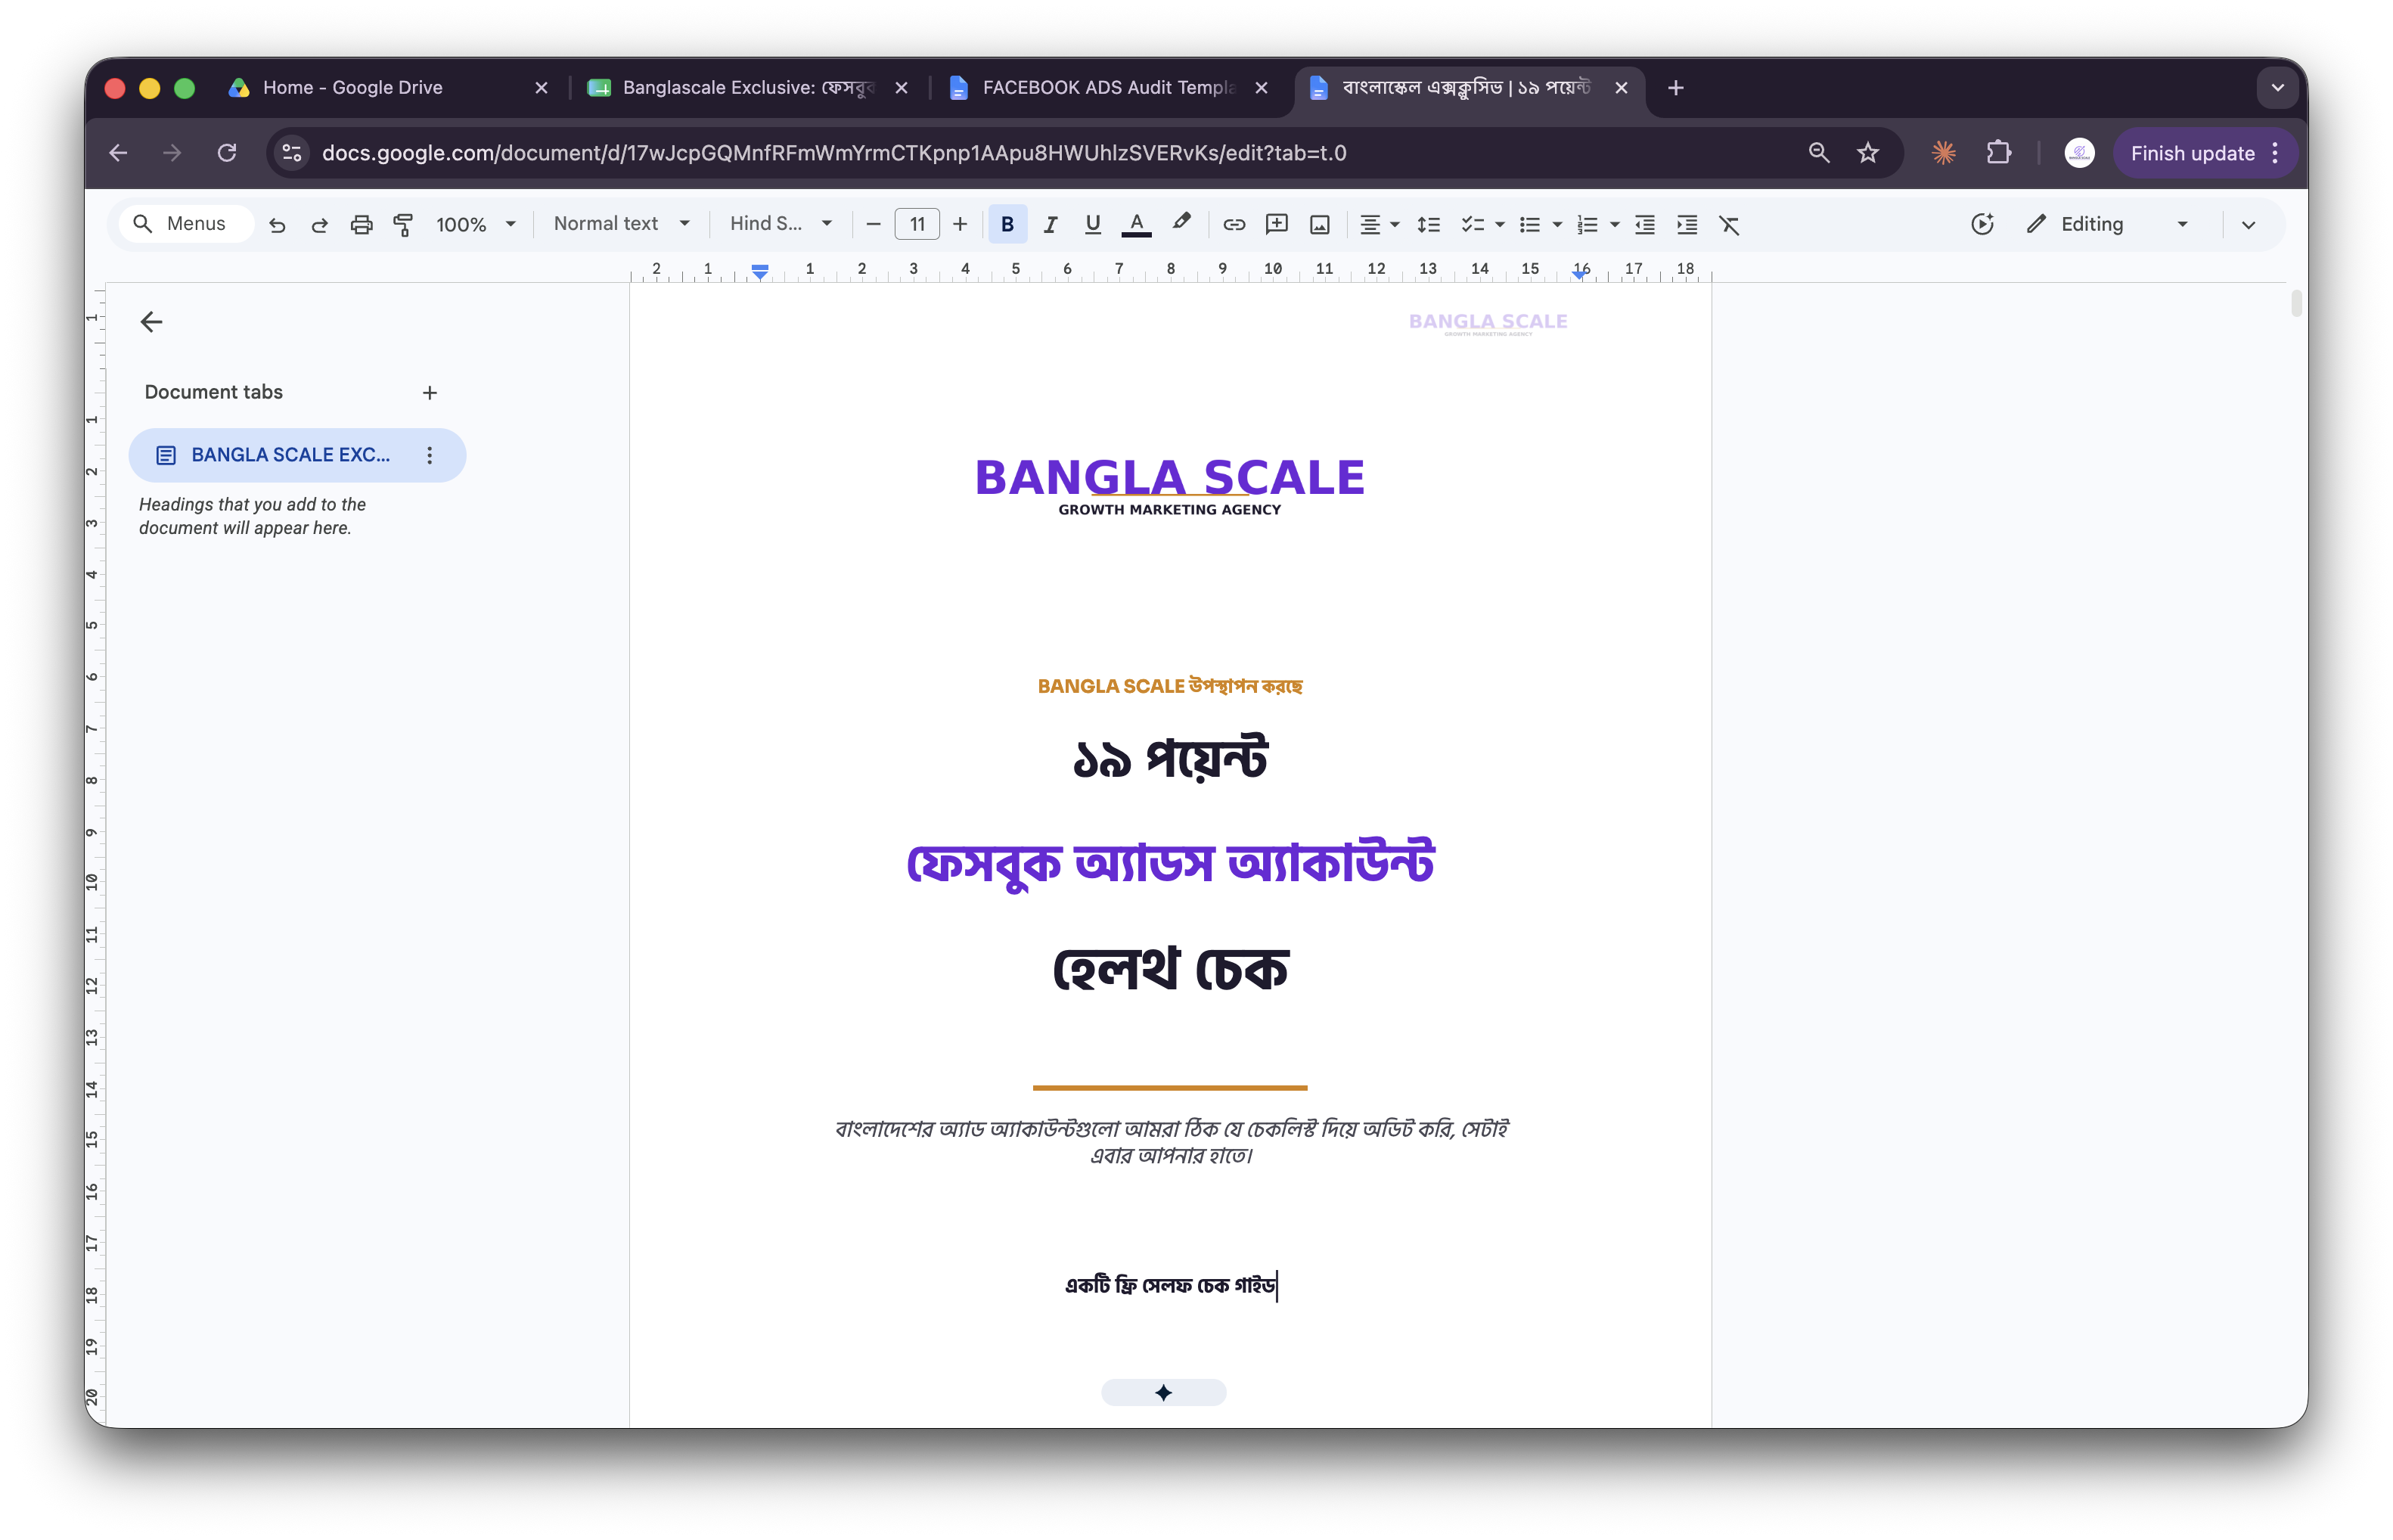Click the checklist icon

click(1471, 224)
